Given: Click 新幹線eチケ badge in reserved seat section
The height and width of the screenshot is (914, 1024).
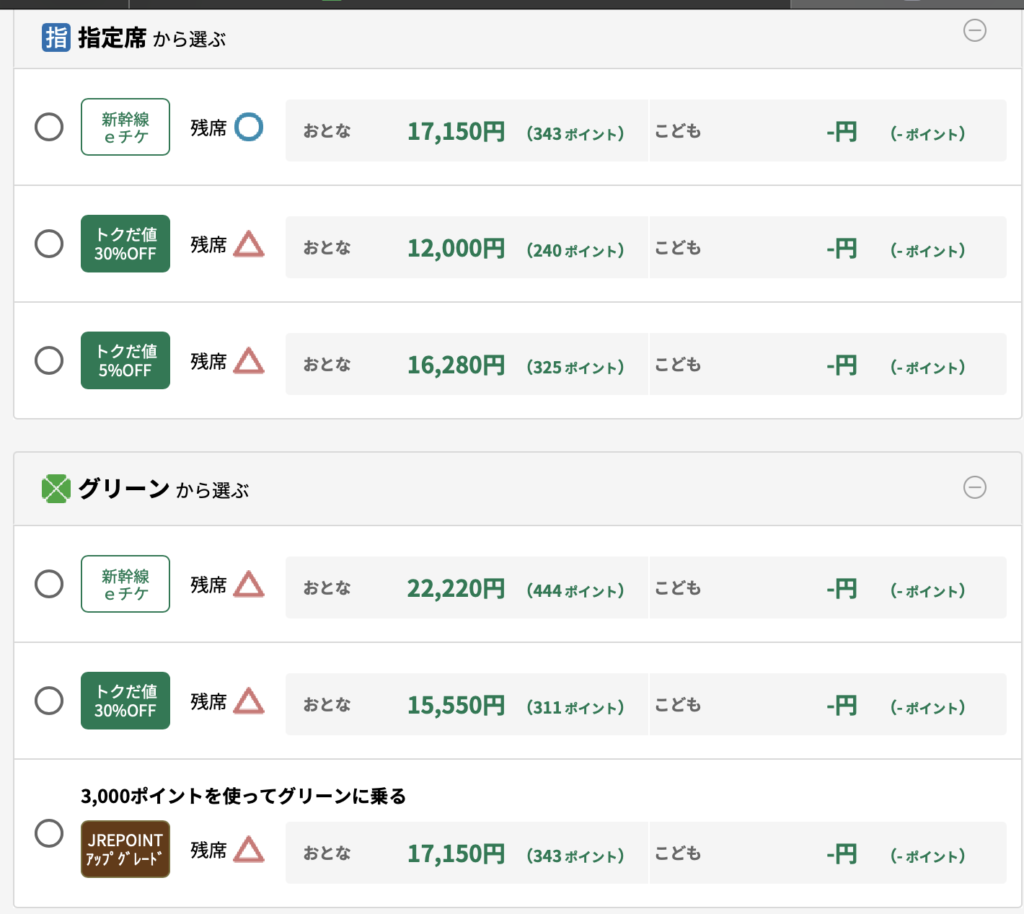Looking at the screenshot, I should [125, 127].
